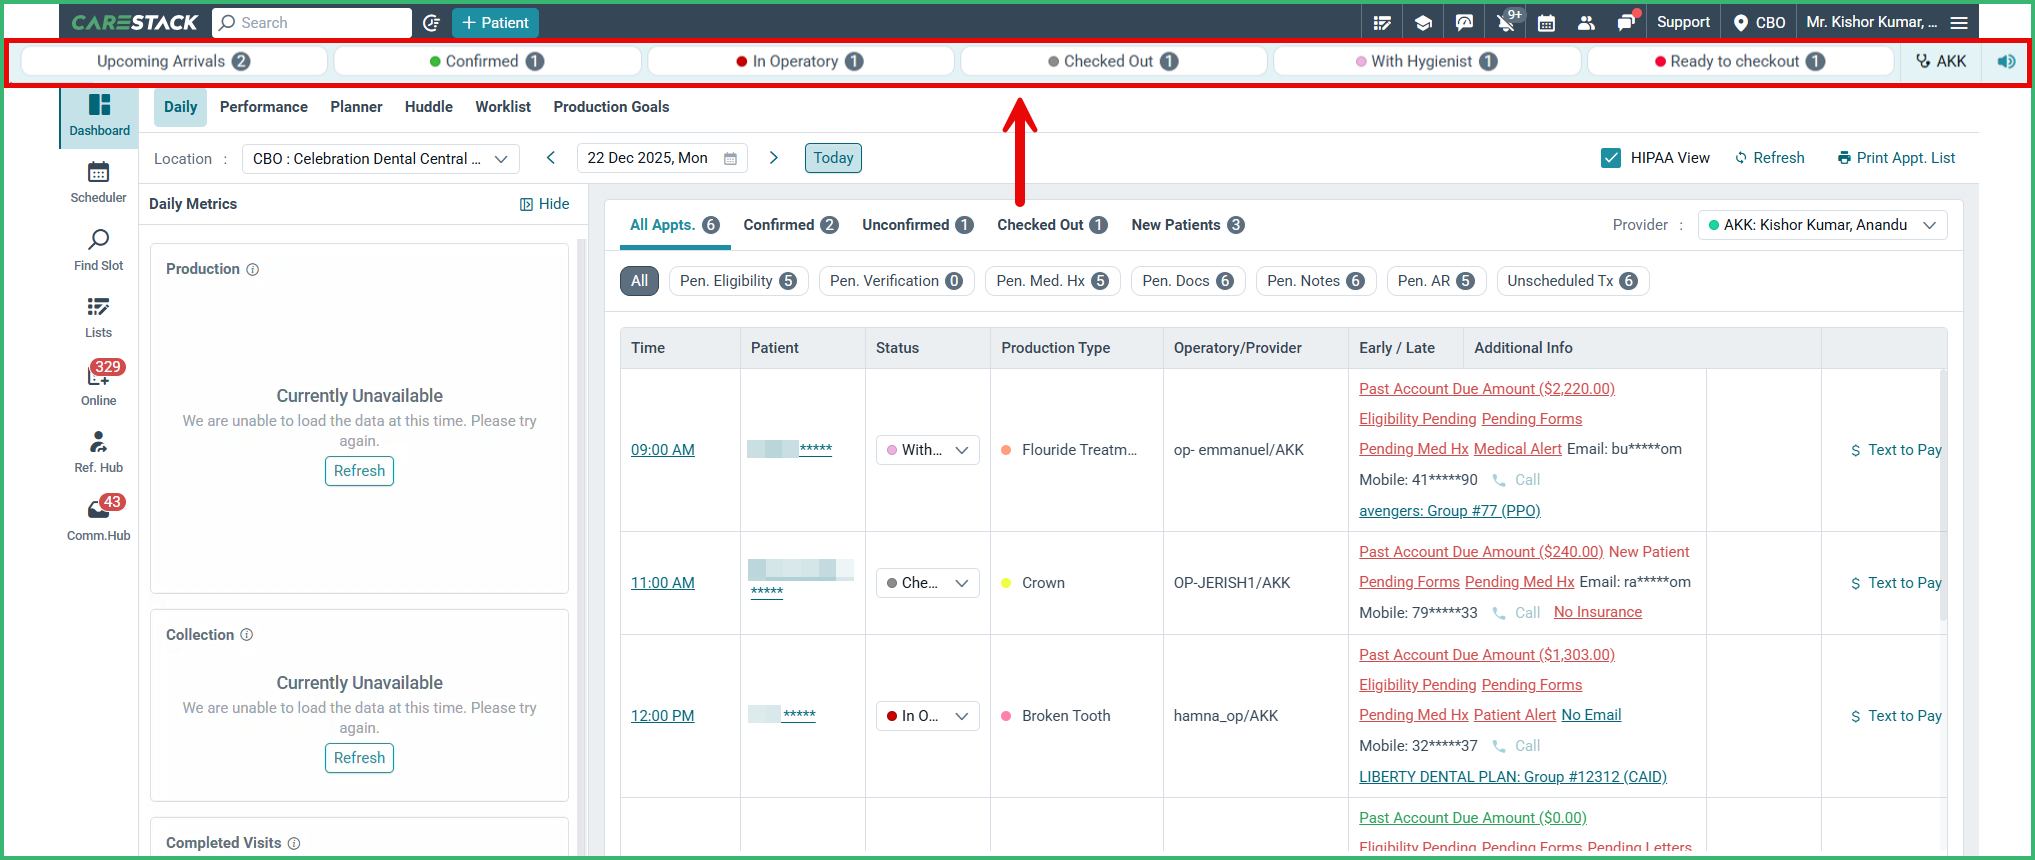Open Find Slot in the sidebar
This screenshot has height=860, width=2035.
[x=98, y=250]
